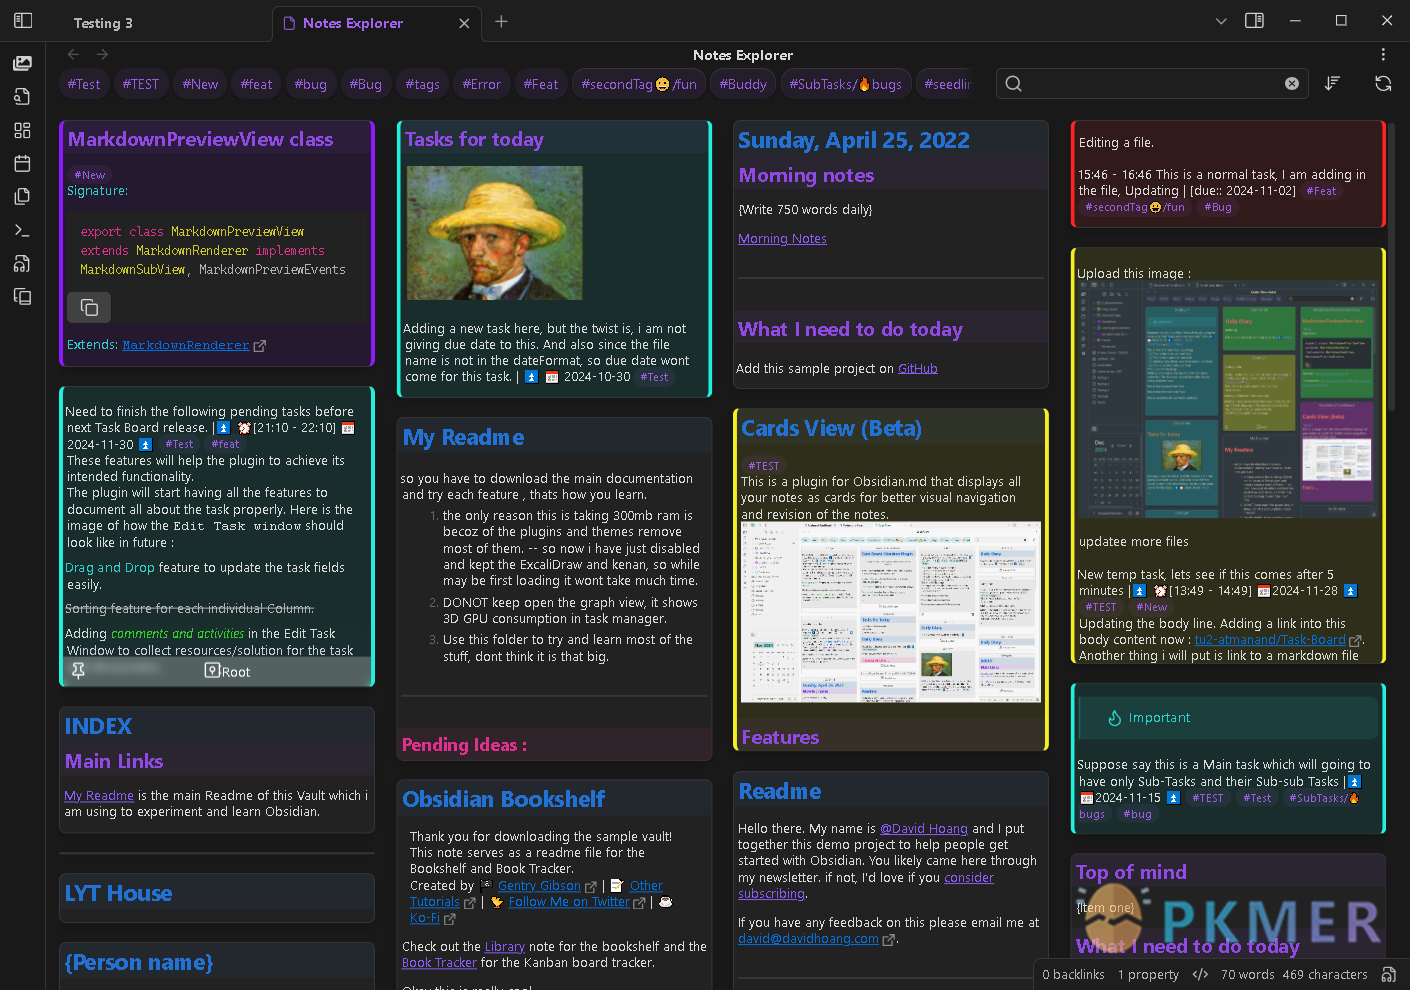
Task: Open the images gallery ribbon icon
Action: point(22,63)
